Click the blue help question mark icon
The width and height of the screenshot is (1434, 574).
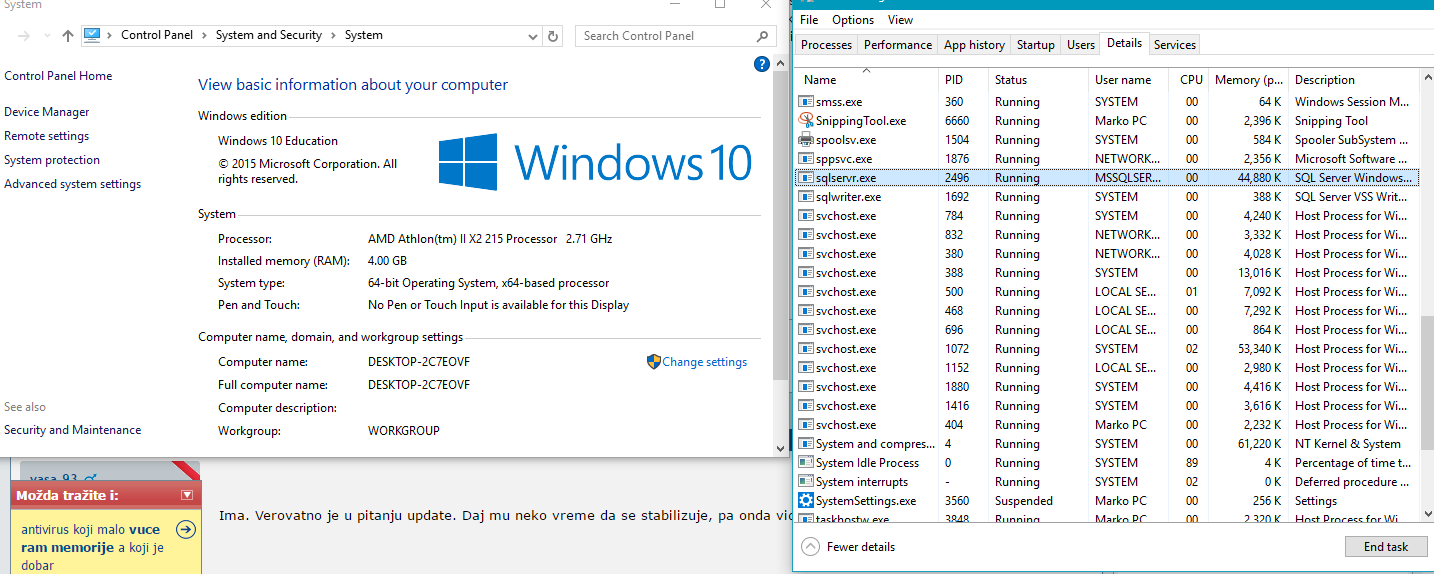(761, 64)
